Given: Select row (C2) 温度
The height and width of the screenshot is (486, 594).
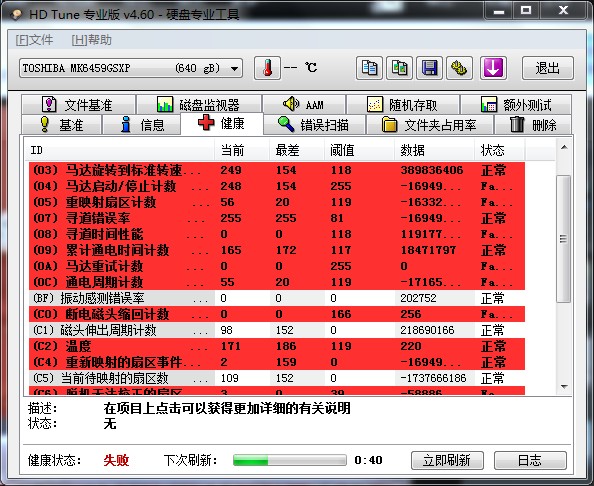Looking at the screenshot, I should point(277,346).
